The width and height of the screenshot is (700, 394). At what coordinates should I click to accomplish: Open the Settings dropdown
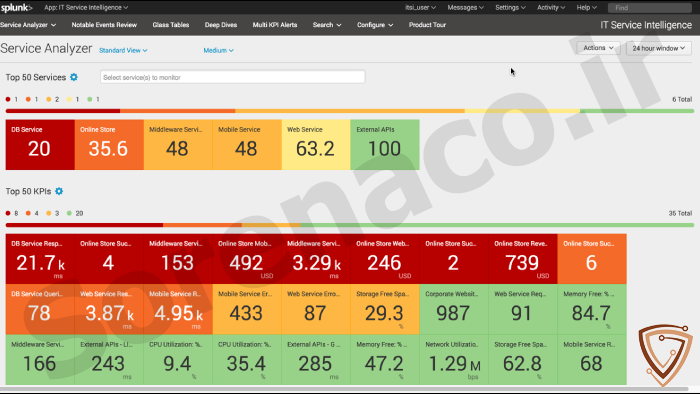(x=510, y=8)
